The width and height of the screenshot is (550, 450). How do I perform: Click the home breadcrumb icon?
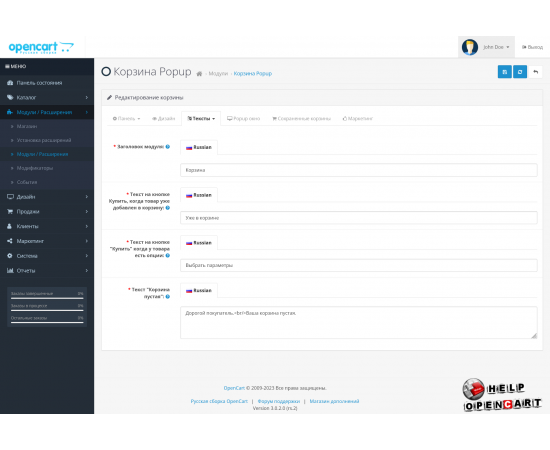(199, 74)
